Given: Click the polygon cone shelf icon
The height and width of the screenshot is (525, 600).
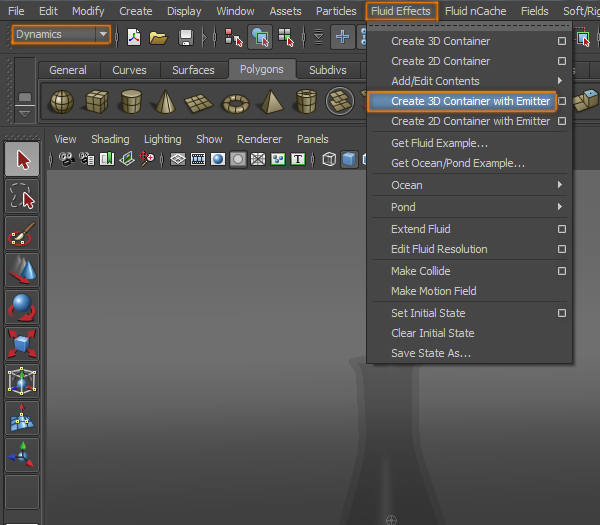Looking at the screenshot, I should coord(166,102).
